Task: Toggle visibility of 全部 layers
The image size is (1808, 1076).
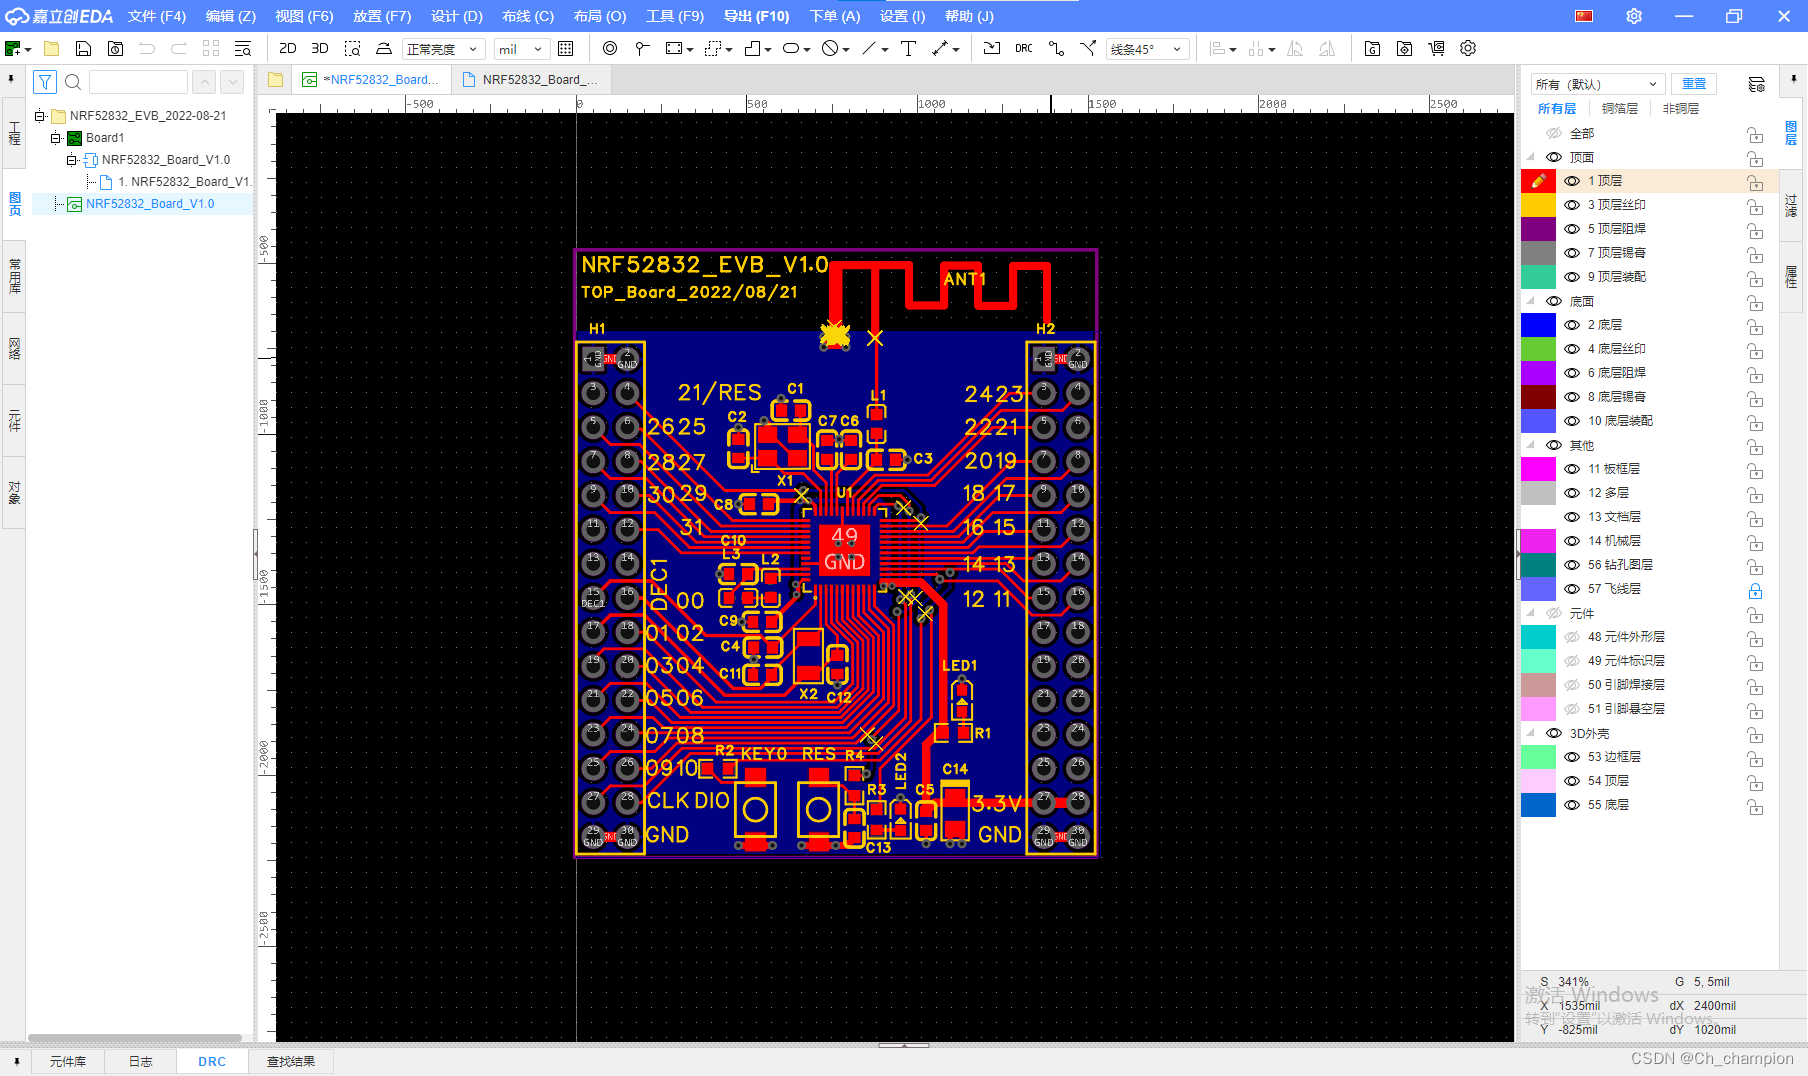Action: [1554, 132]
